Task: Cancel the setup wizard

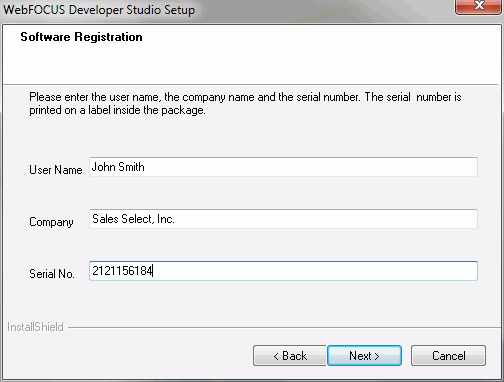Action: (448, 356)
